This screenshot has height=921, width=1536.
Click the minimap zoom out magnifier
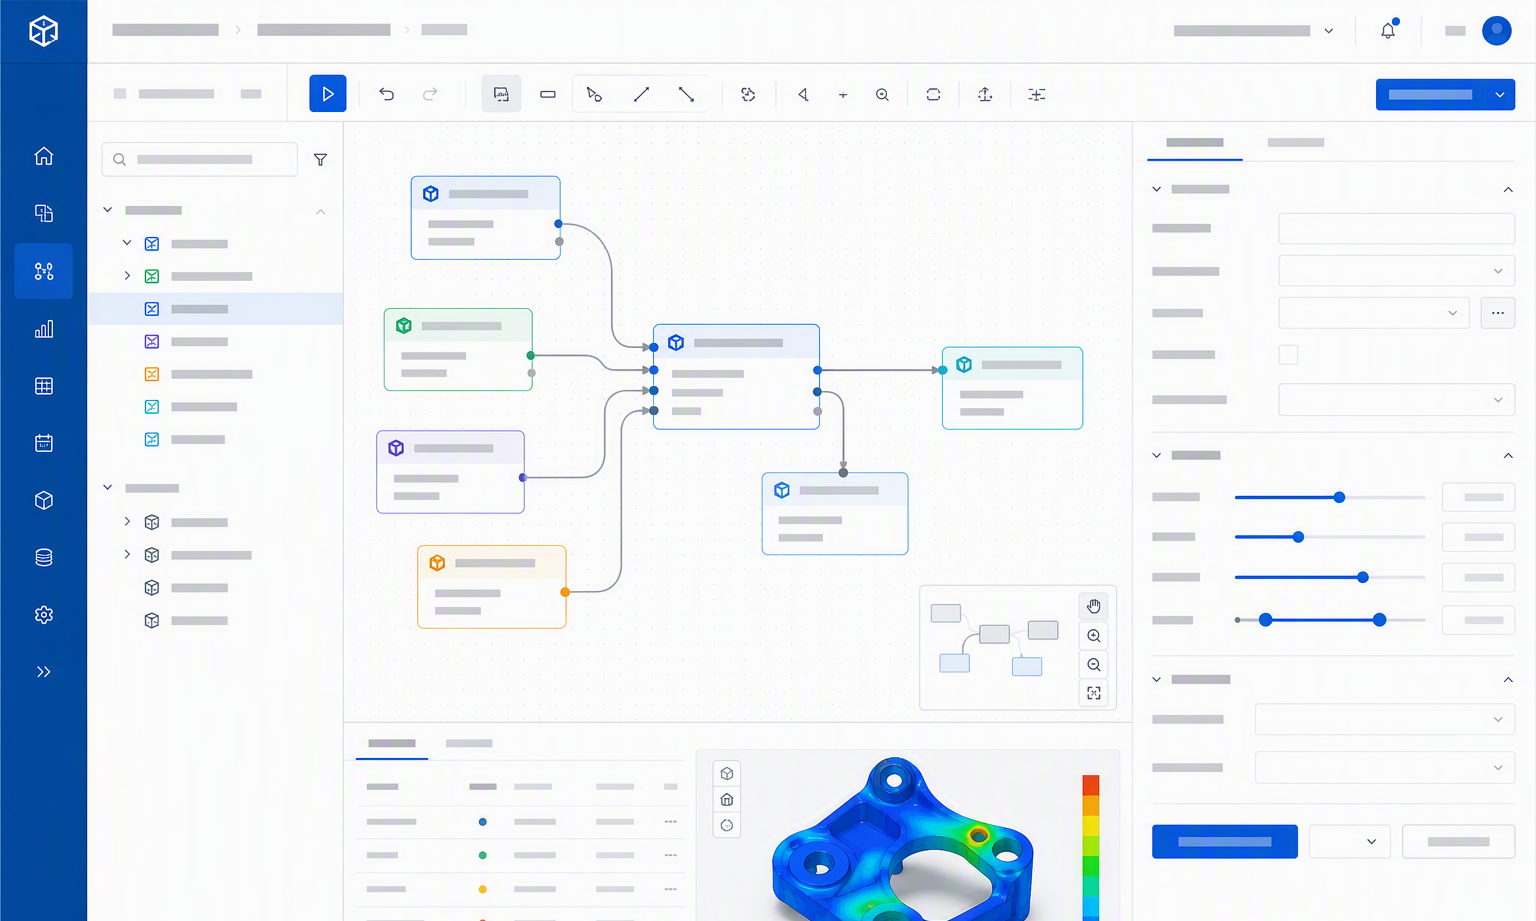1094,665
